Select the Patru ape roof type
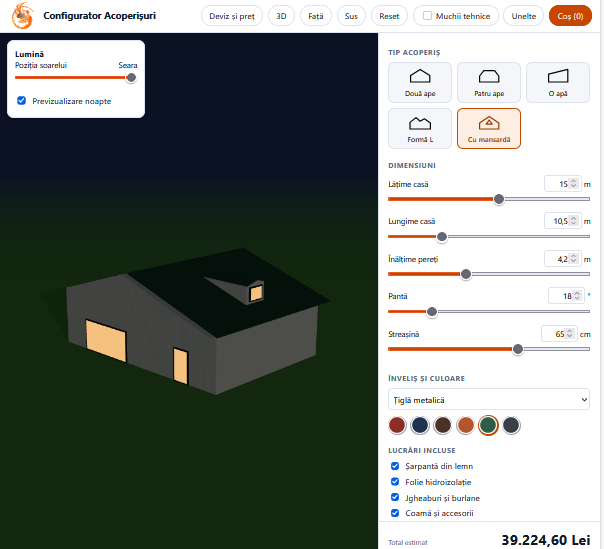The width and height of the screenshot is (604, 549). [489, 82]
